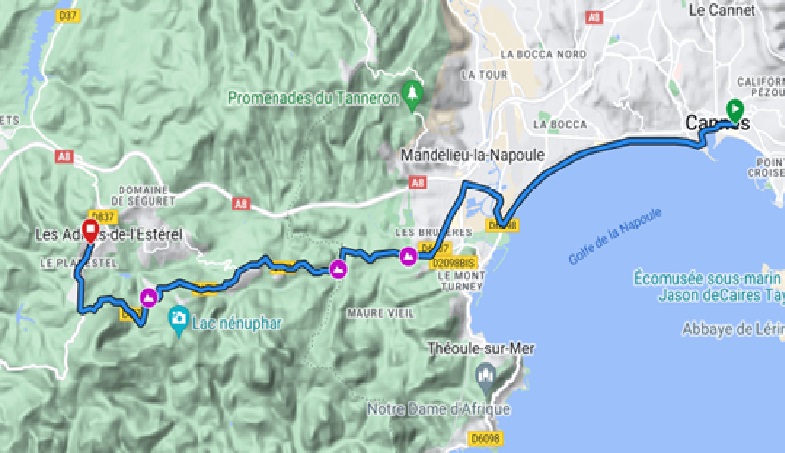Click the Promenades du Tanneron label text
785x453 pixels.
[x=313, y=98]
